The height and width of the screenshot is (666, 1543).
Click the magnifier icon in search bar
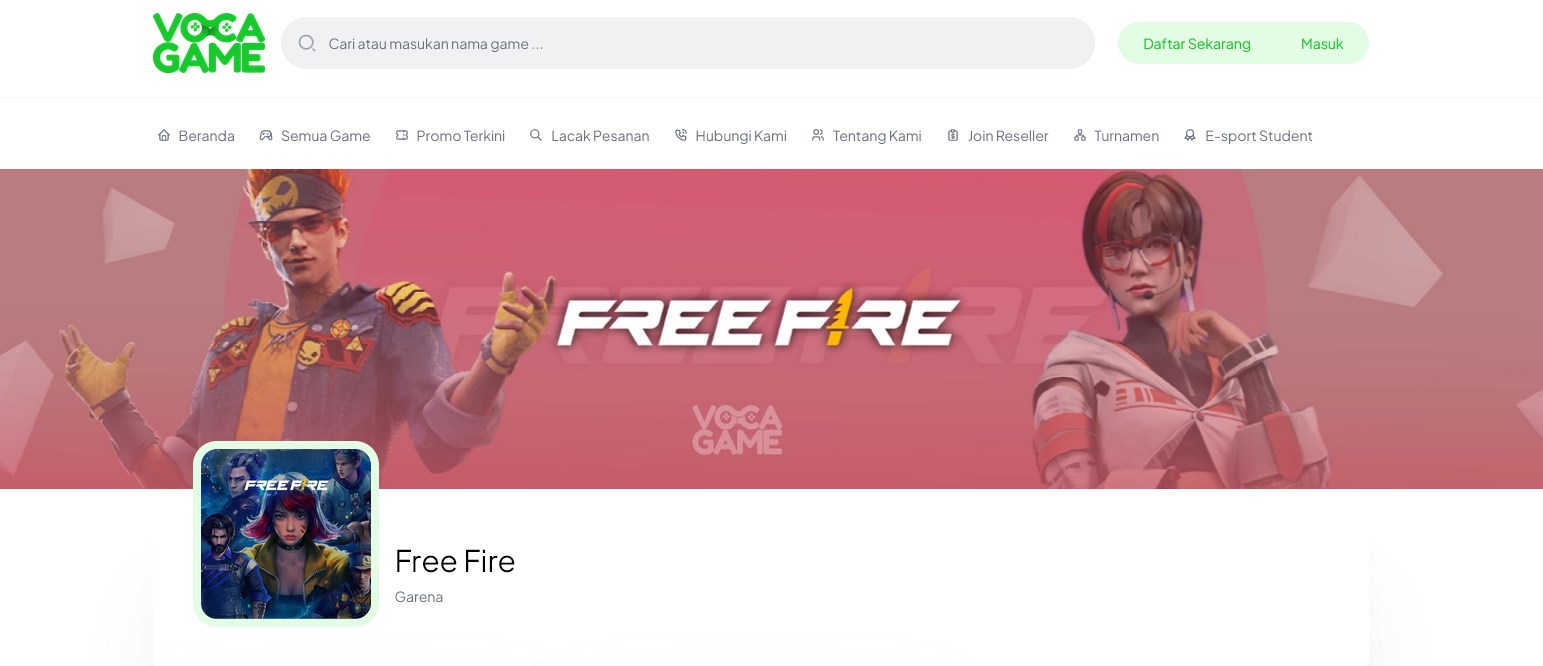point(307,43)
